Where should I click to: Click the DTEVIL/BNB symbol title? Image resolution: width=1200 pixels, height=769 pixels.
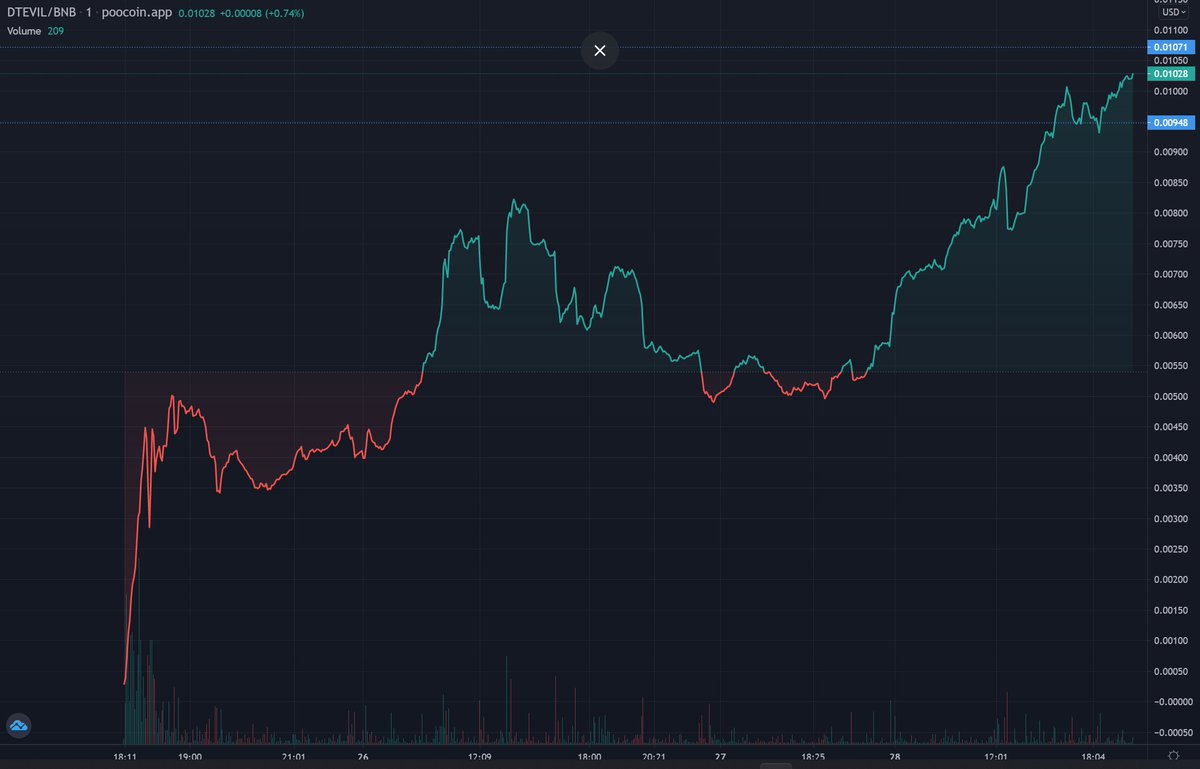pyautogui.click(x=42, y=14)
